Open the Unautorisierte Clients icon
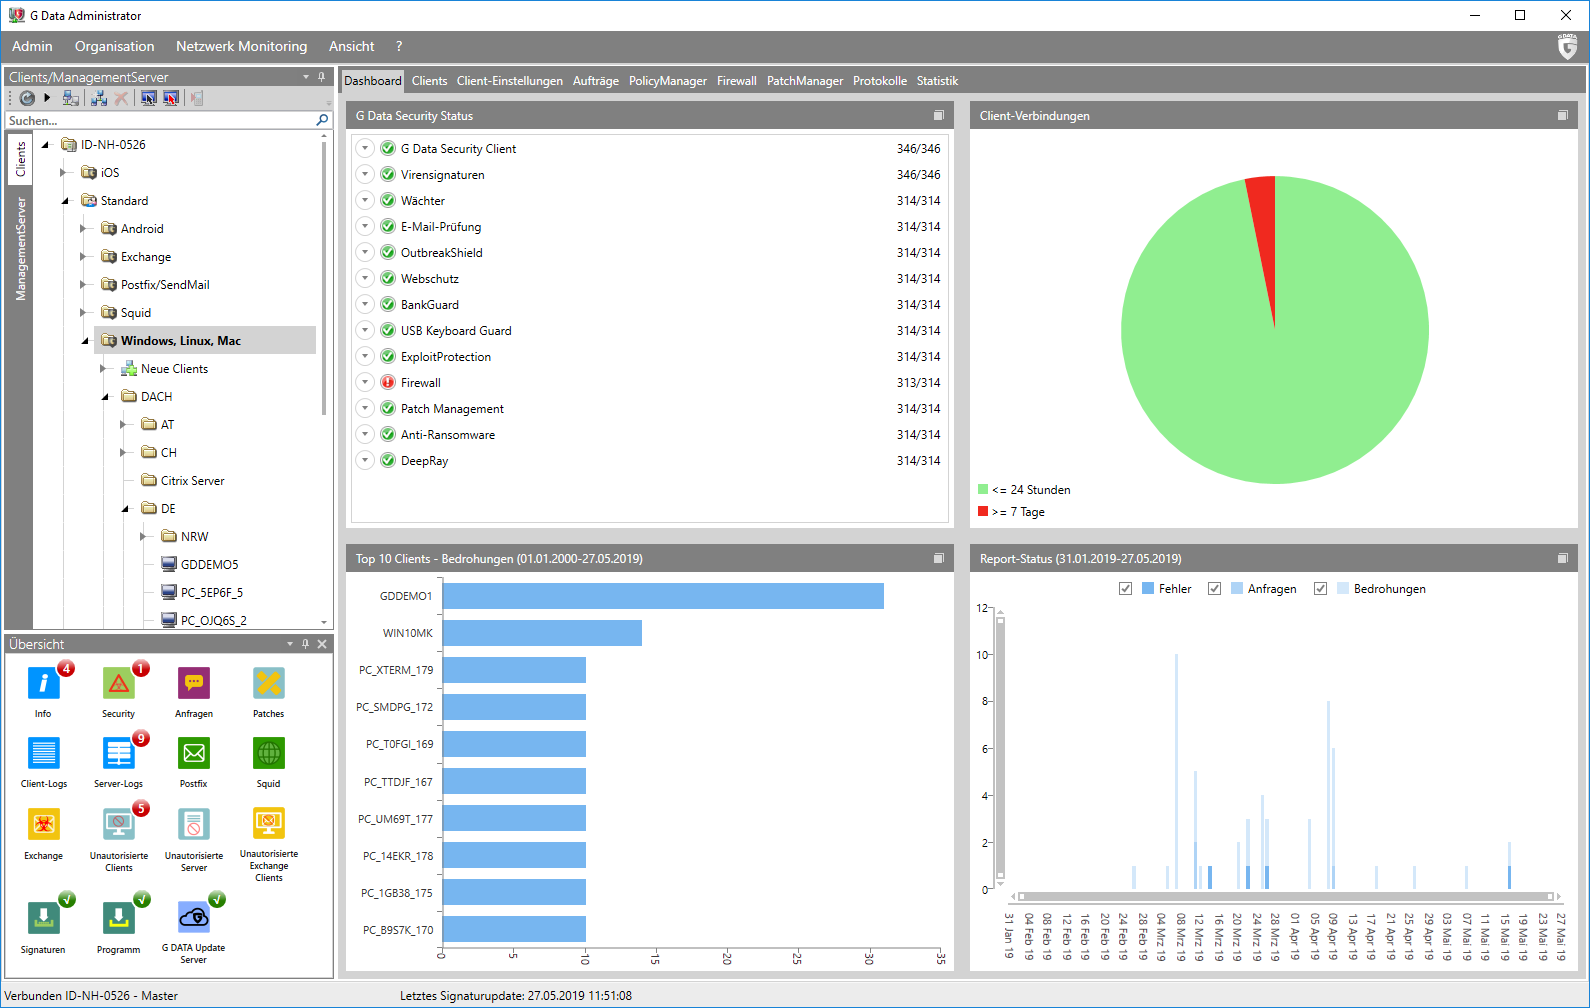The image size is (1590, 1008). click(x=118, y=825)
